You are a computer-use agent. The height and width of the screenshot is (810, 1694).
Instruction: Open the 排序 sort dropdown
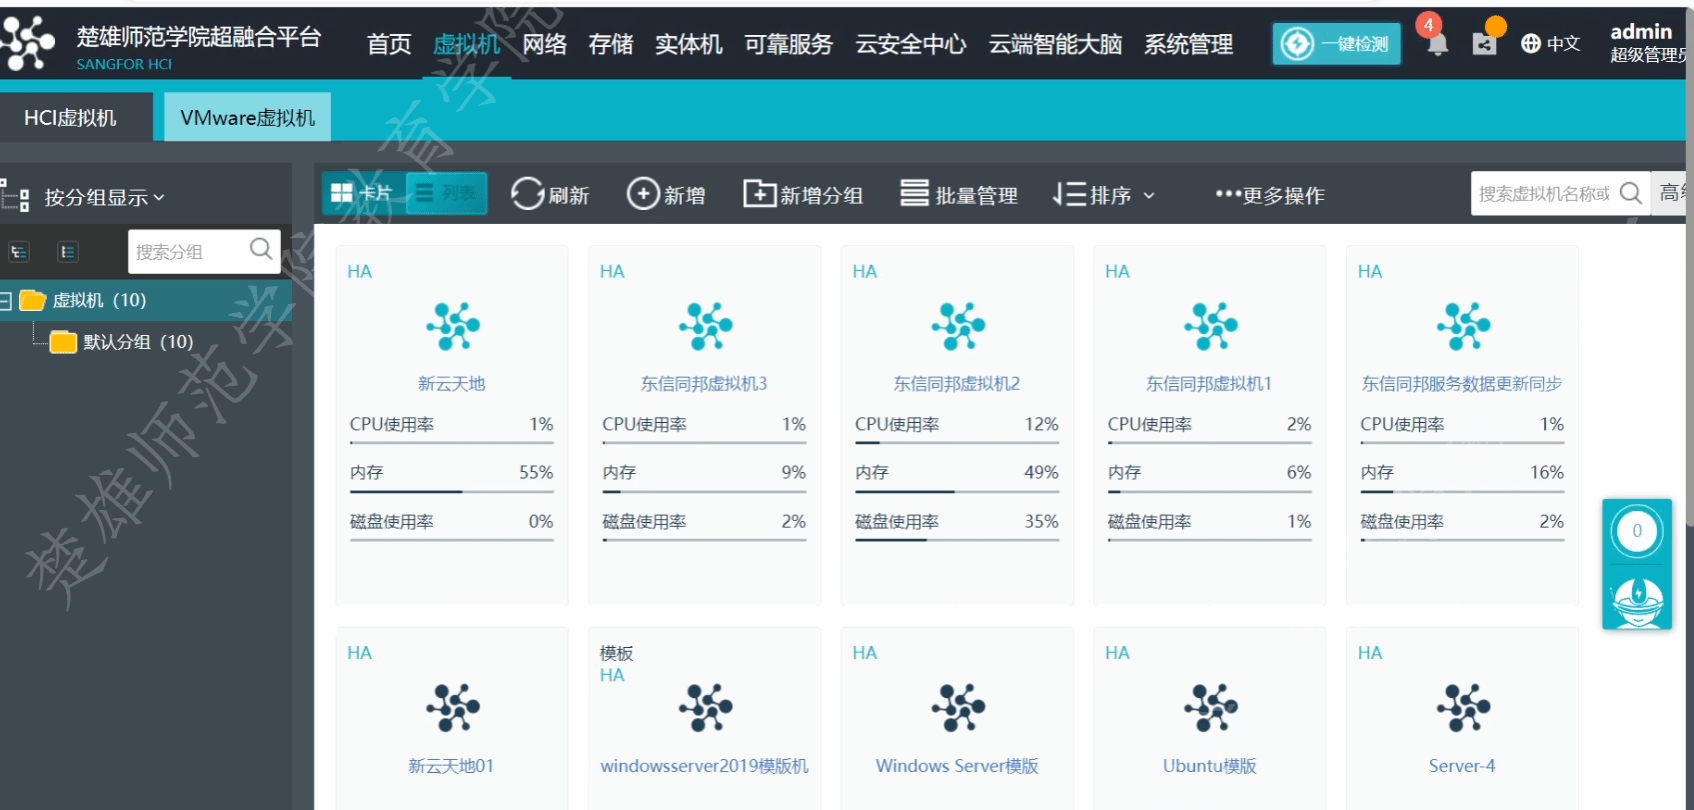tap(1104, 195)
